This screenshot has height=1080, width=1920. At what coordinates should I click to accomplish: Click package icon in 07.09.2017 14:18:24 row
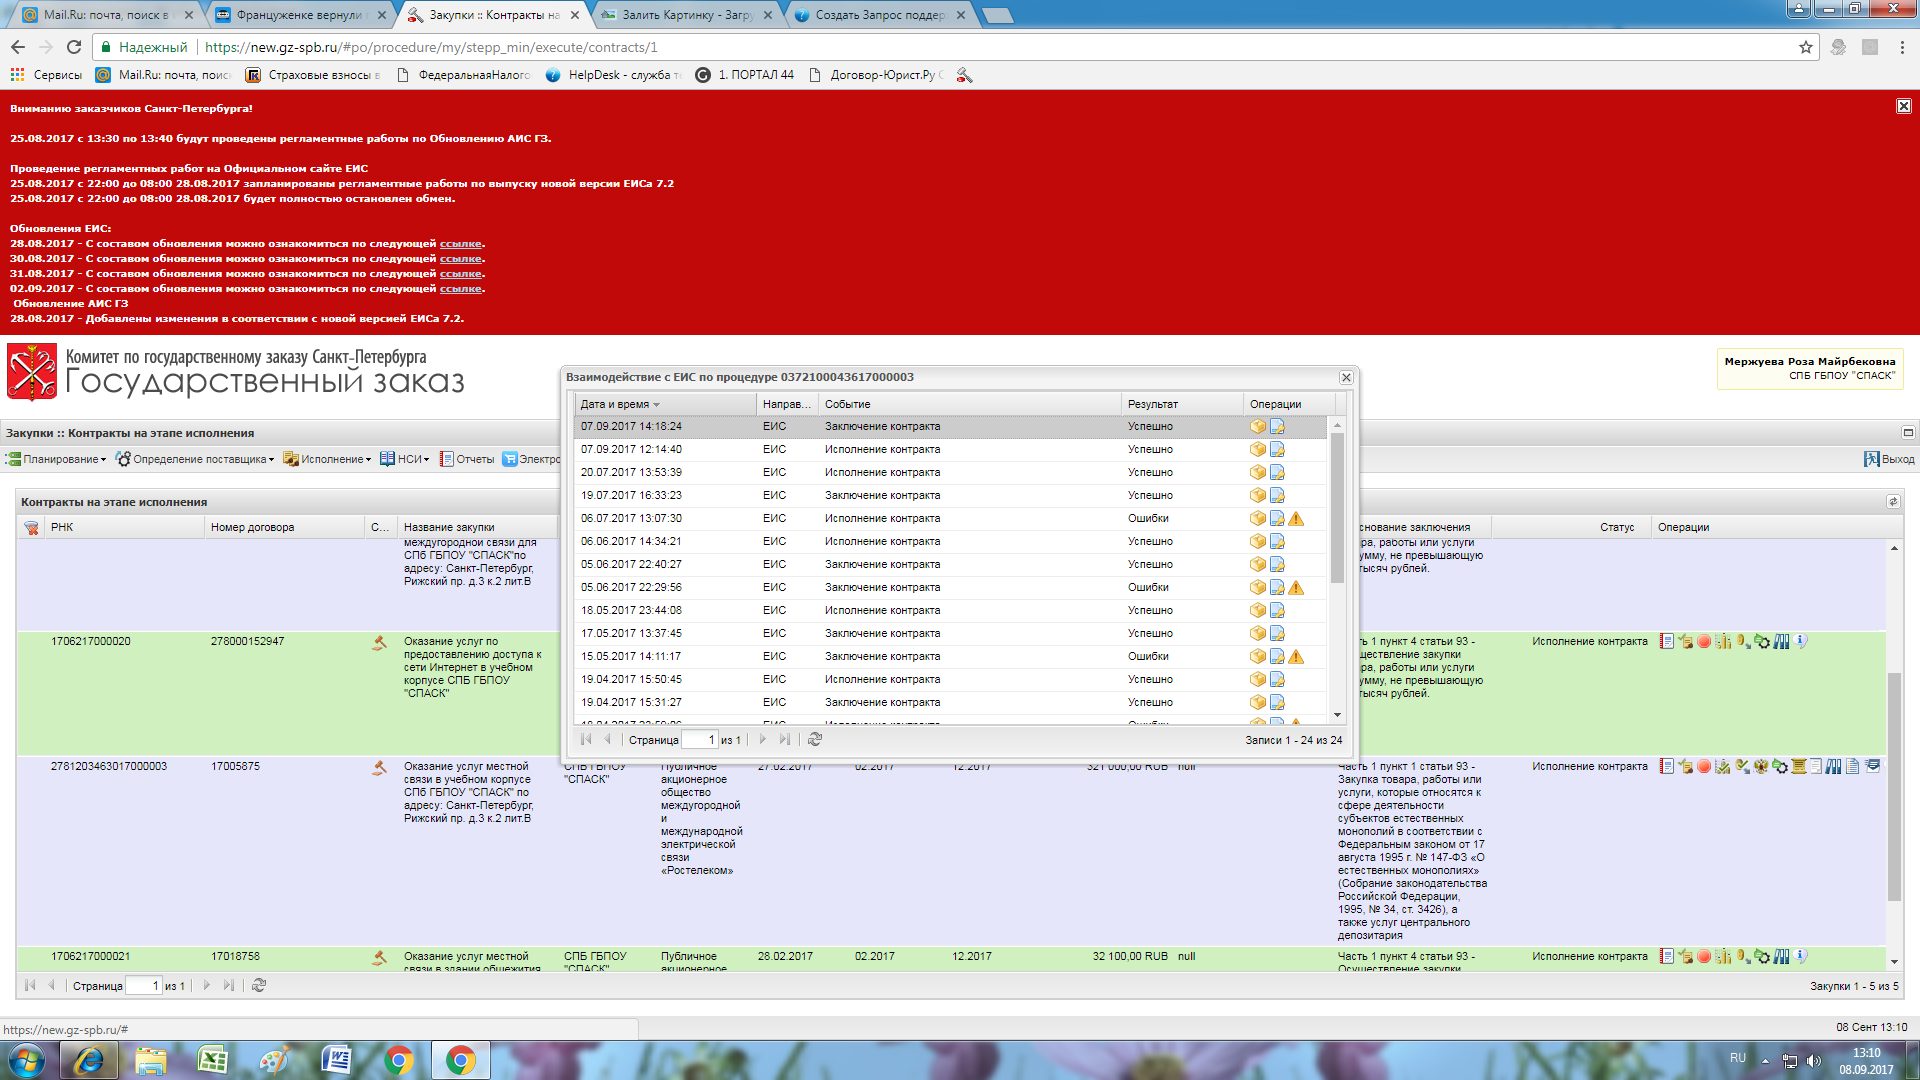coord(1258,427)
